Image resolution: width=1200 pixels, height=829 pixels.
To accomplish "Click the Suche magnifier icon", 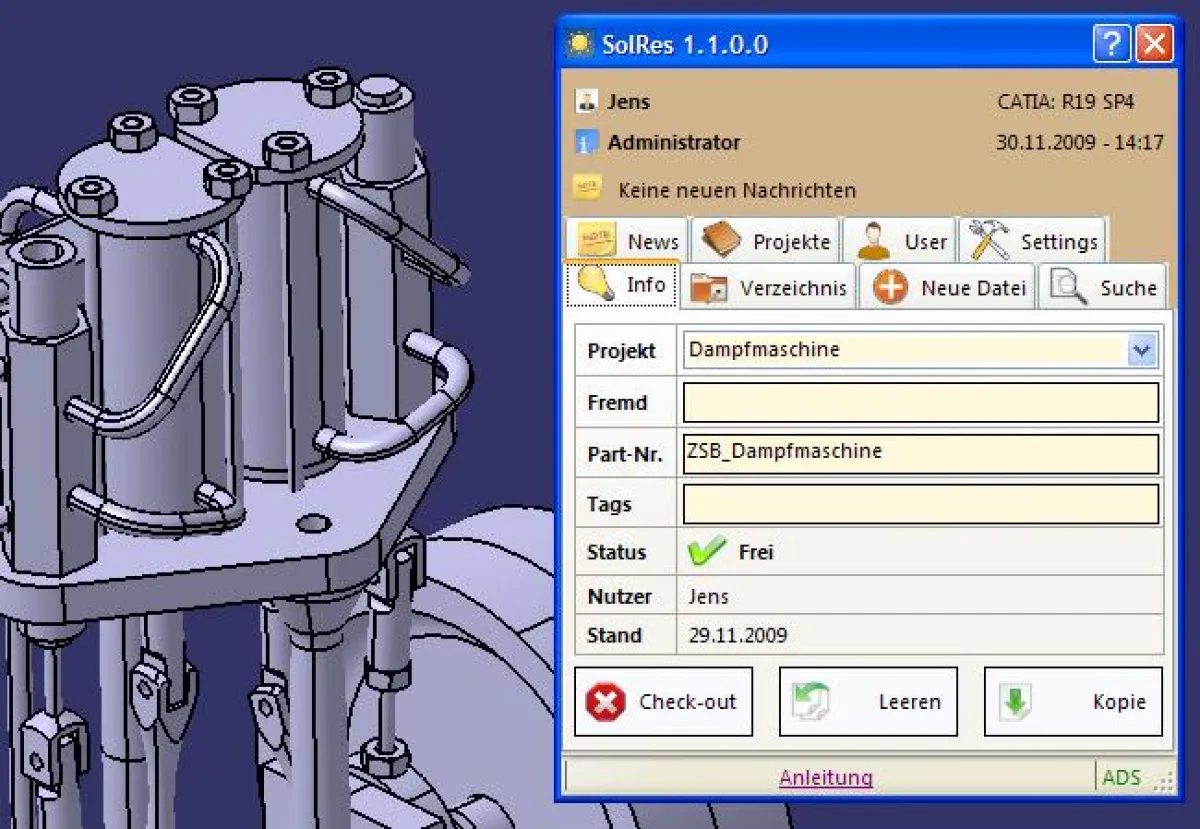I will click(x=1069, y=288).
